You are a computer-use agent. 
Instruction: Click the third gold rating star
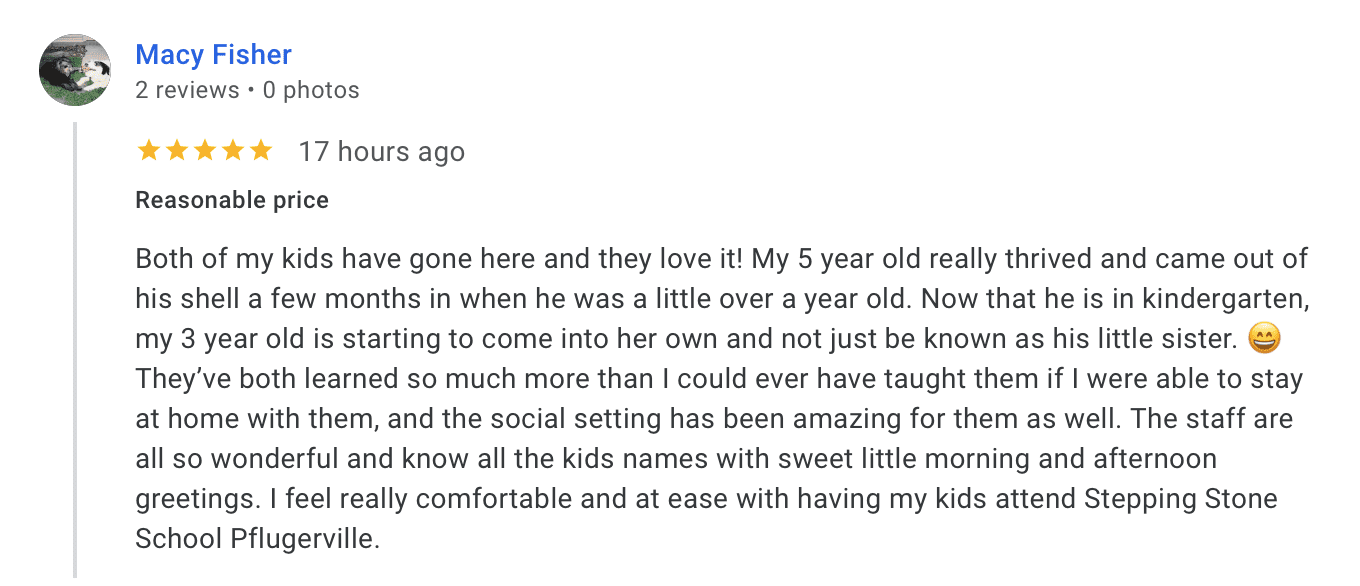pyautogui.click(x=204, y=151)
